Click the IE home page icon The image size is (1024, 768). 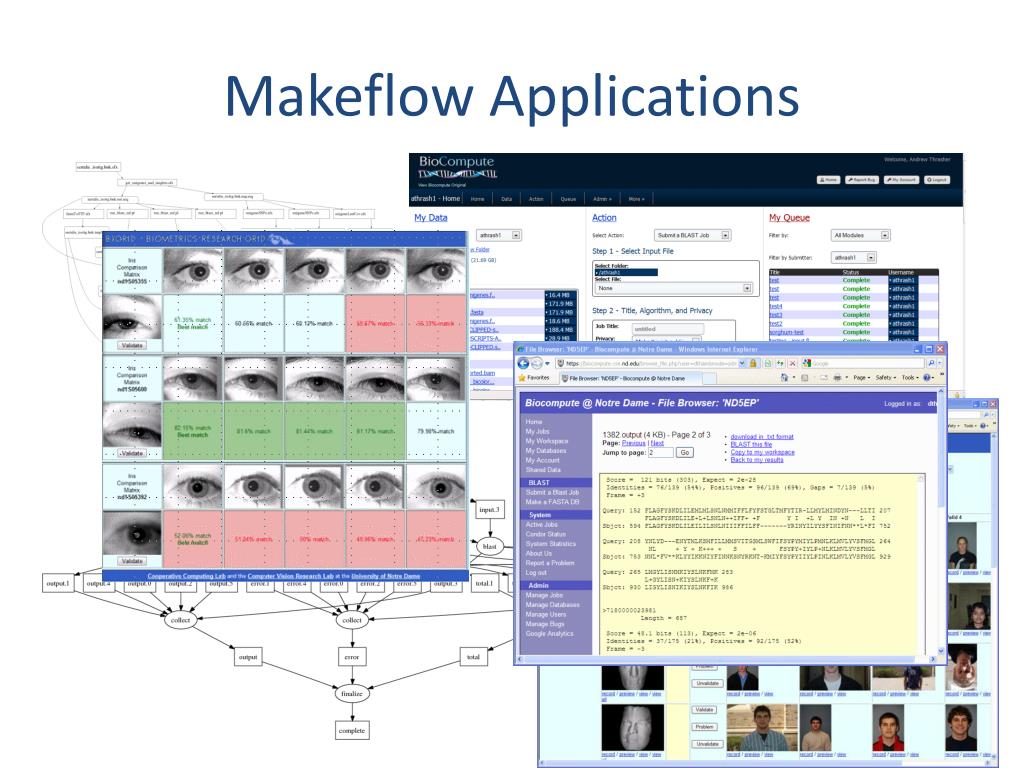[784, 378]
